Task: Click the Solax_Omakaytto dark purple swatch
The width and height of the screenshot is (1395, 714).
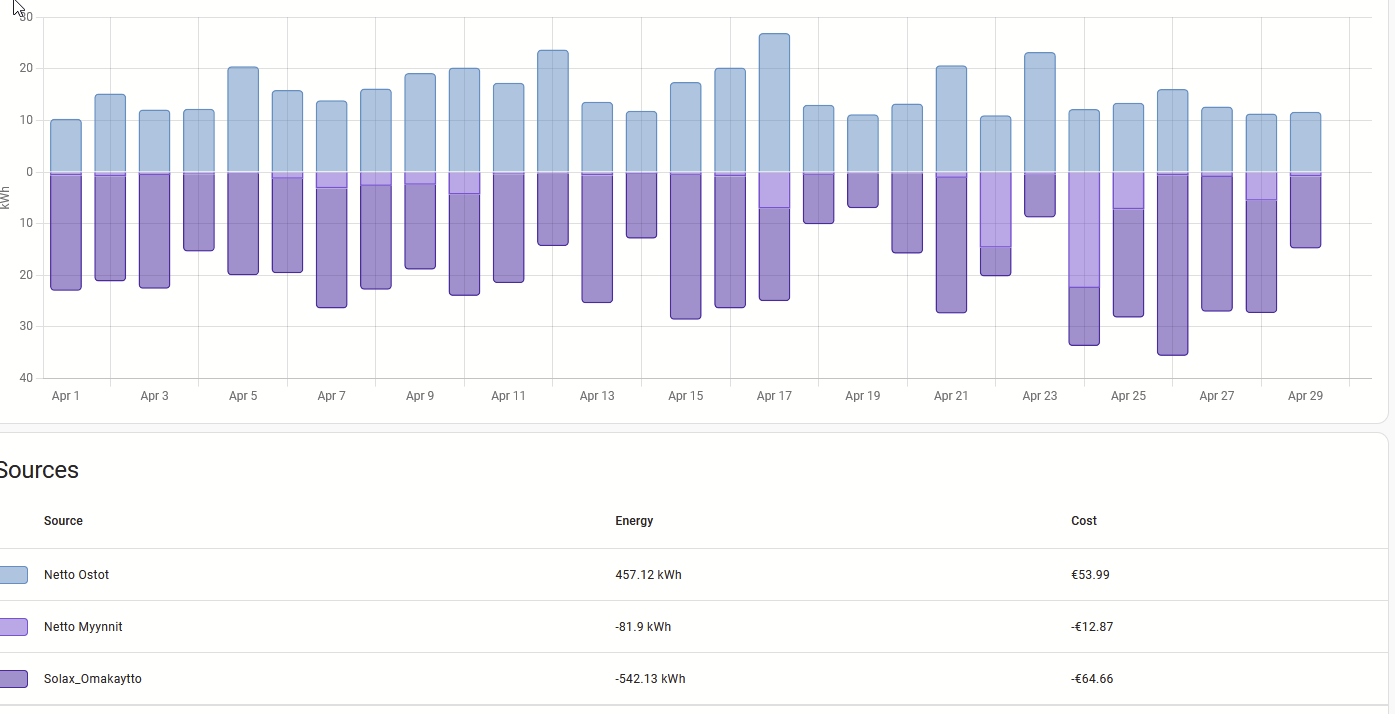Action: coord(13,679)
